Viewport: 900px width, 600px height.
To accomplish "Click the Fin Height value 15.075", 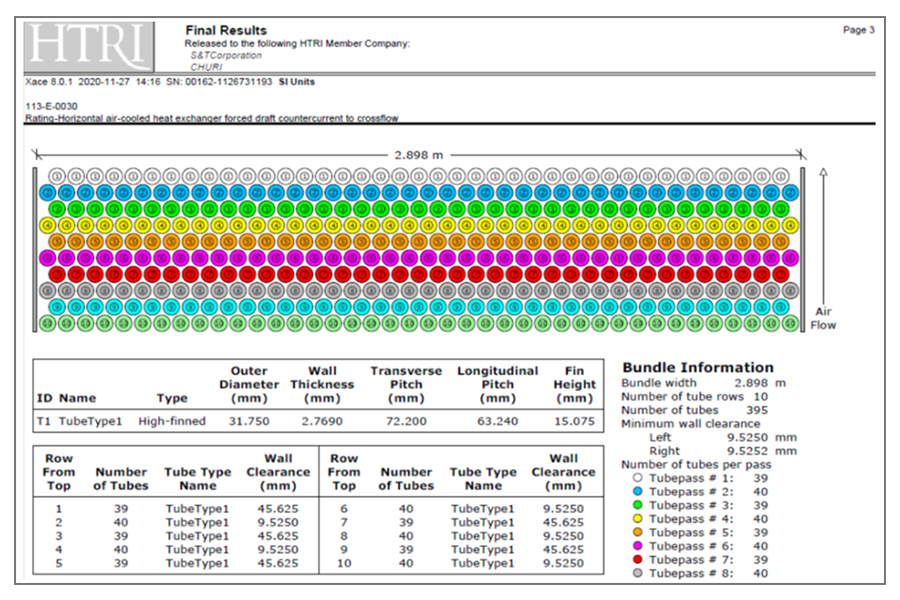I will point(573,421).
